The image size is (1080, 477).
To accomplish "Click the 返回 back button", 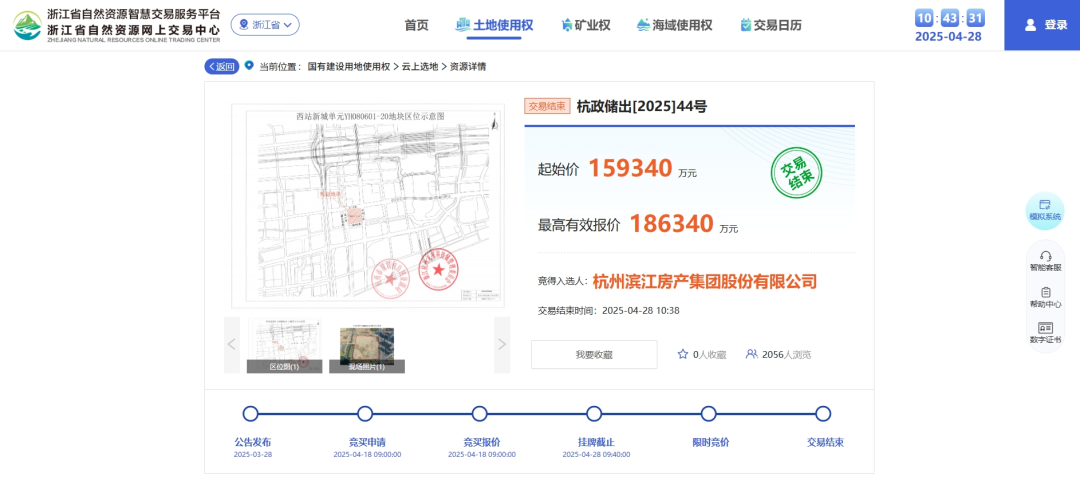I will [x=221, y=67].
